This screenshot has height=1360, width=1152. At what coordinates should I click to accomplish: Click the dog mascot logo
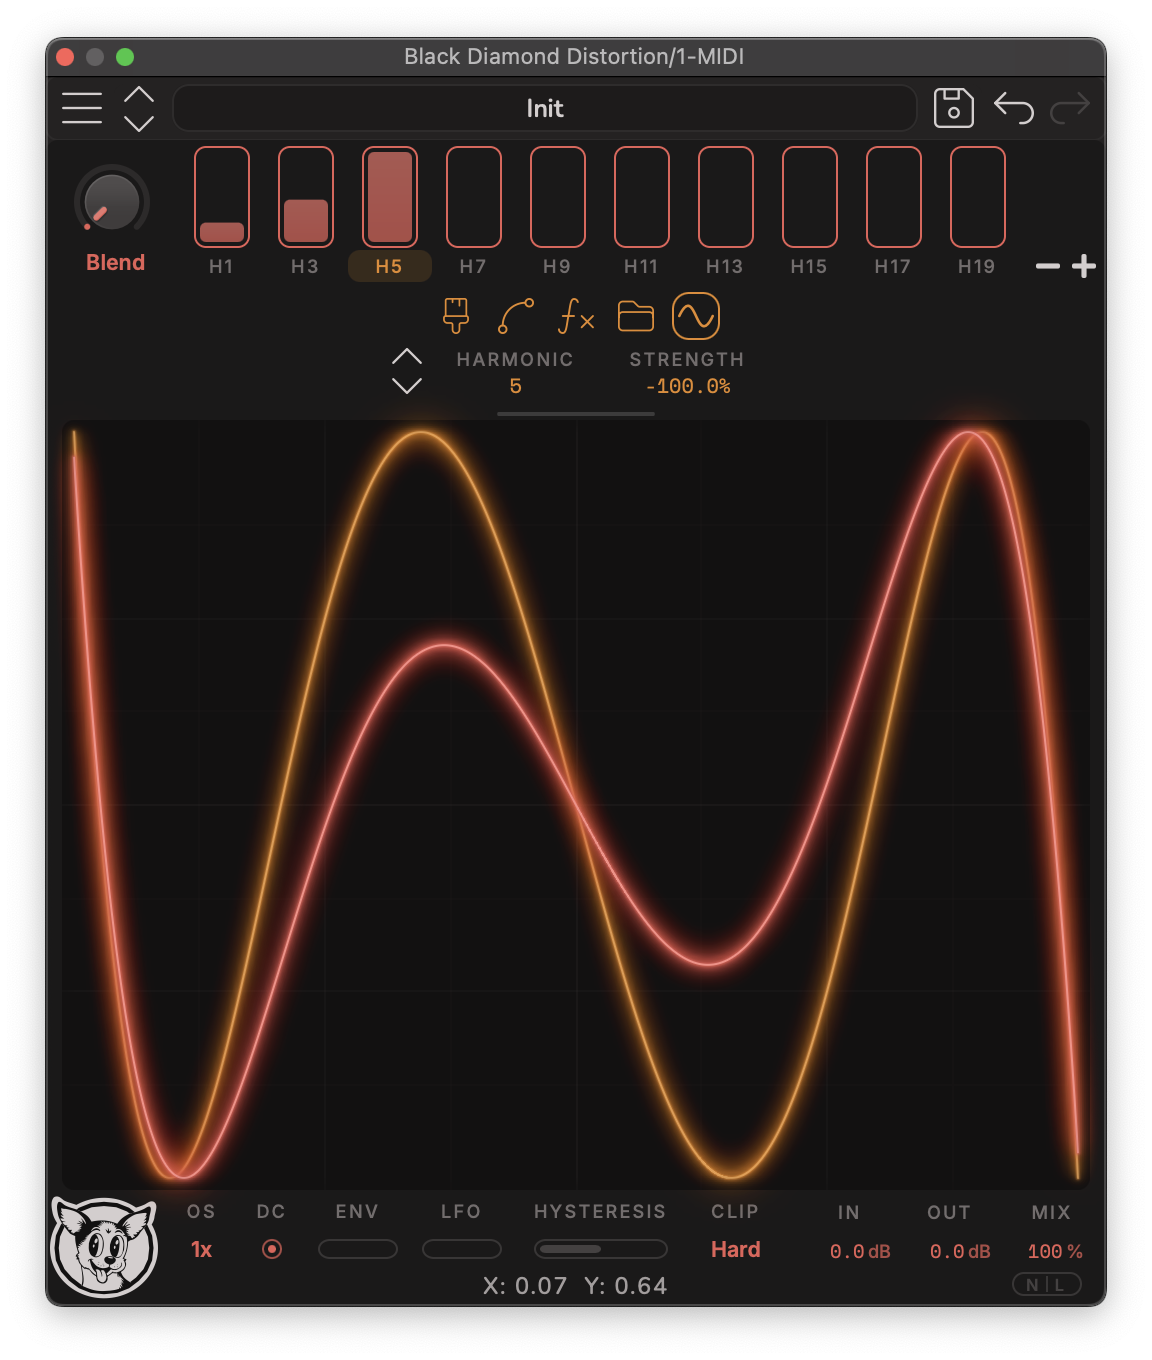105,1247
